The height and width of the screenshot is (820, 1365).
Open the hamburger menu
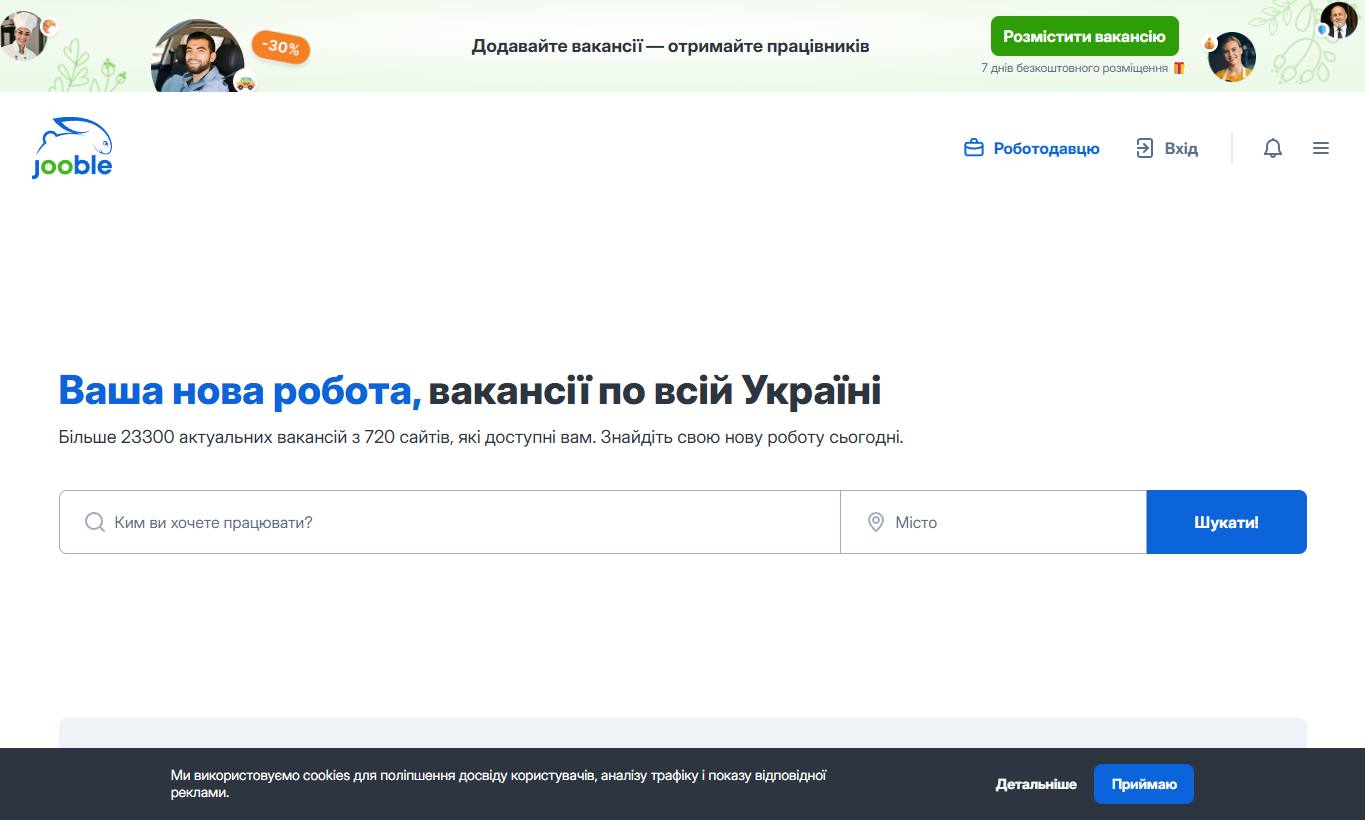1320,149
